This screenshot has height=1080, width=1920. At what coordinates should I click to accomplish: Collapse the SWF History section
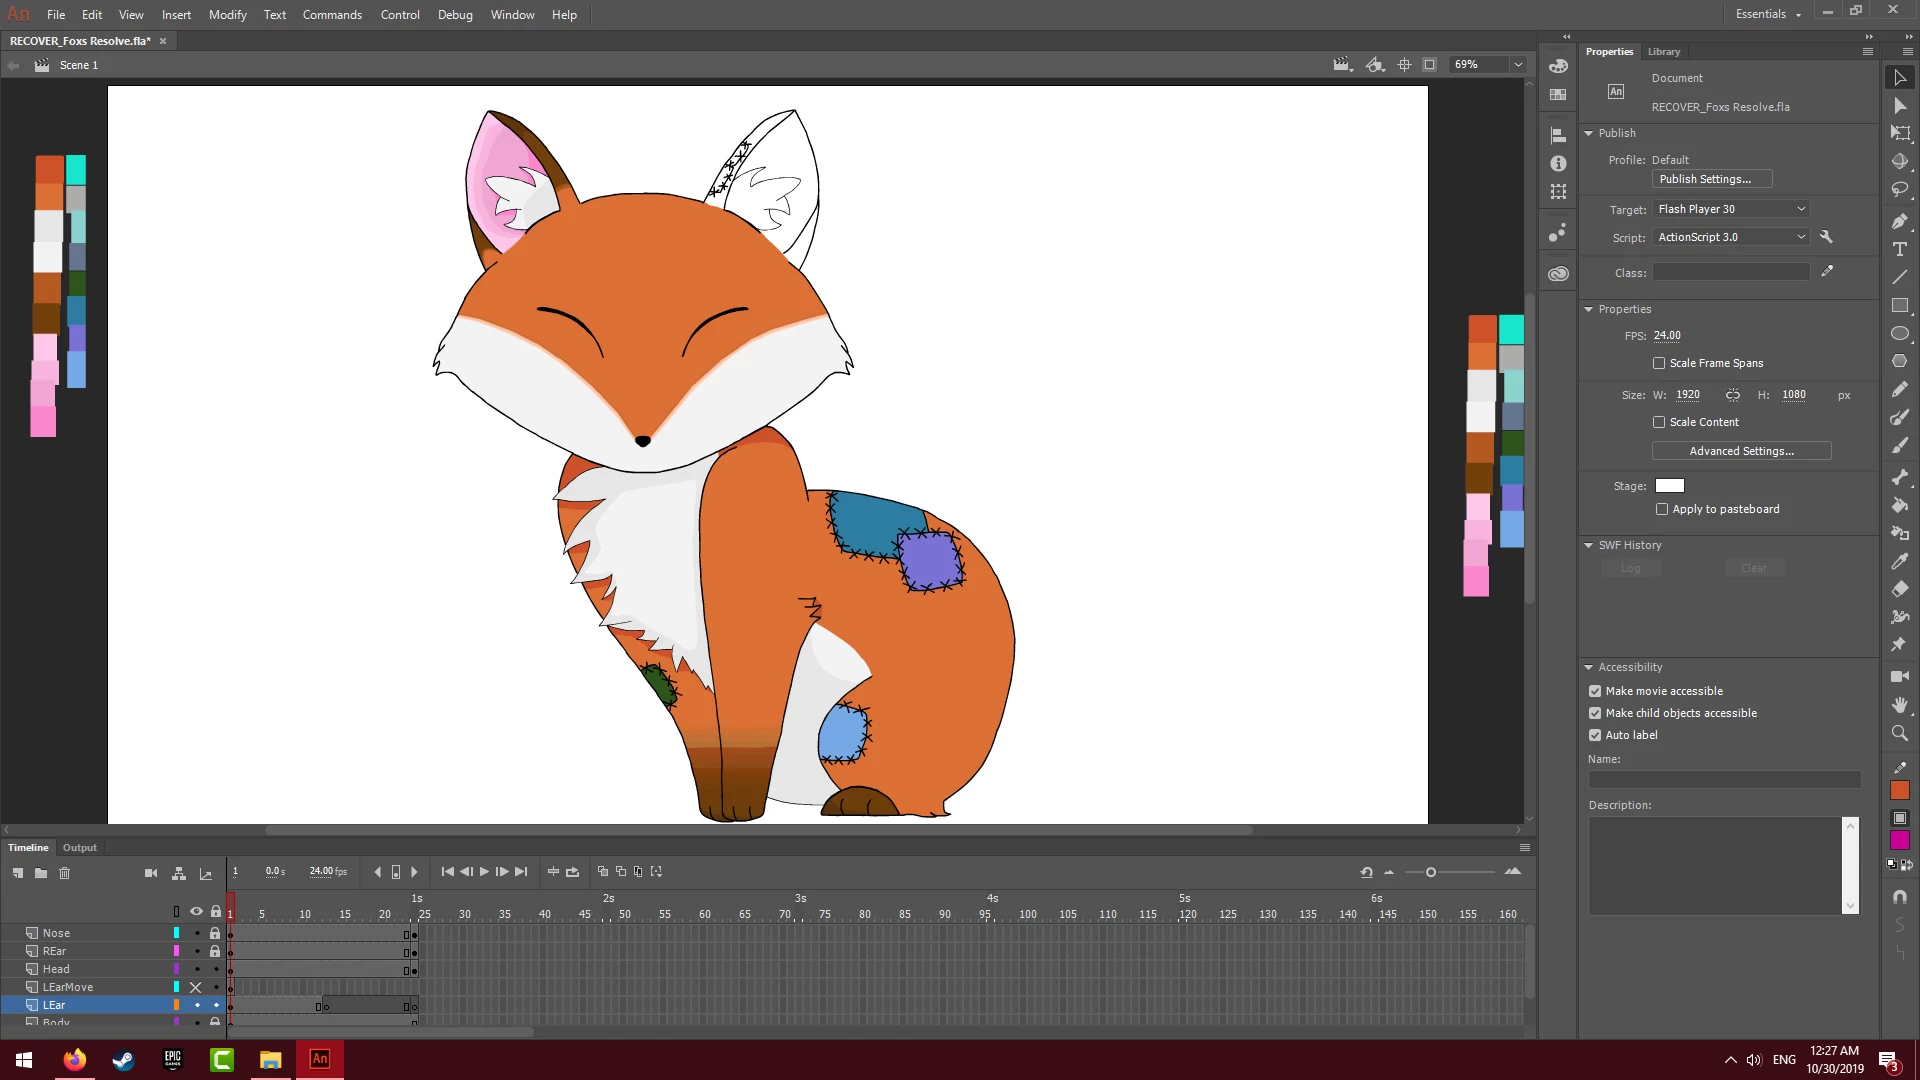tap(1589, 545)
